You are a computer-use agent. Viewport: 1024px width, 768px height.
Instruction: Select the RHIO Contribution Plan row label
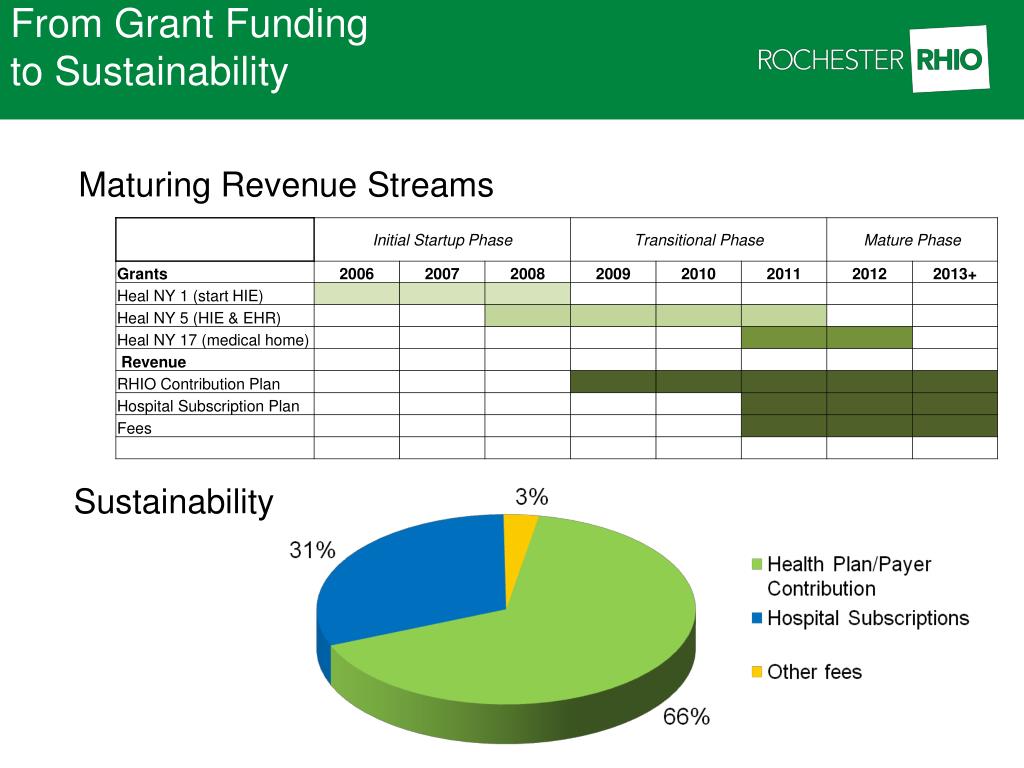pyautogui.click(x=198, y=383)
